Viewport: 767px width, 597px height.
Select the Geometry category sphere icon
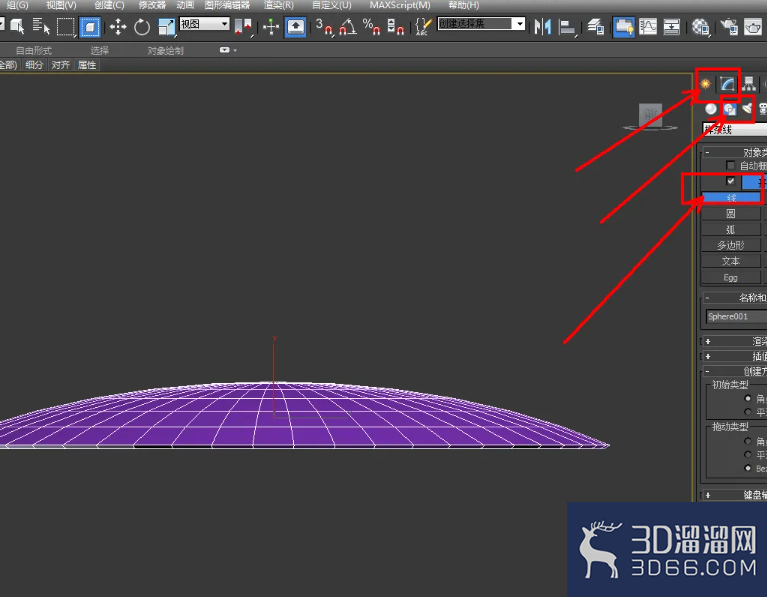click(711, 109)
